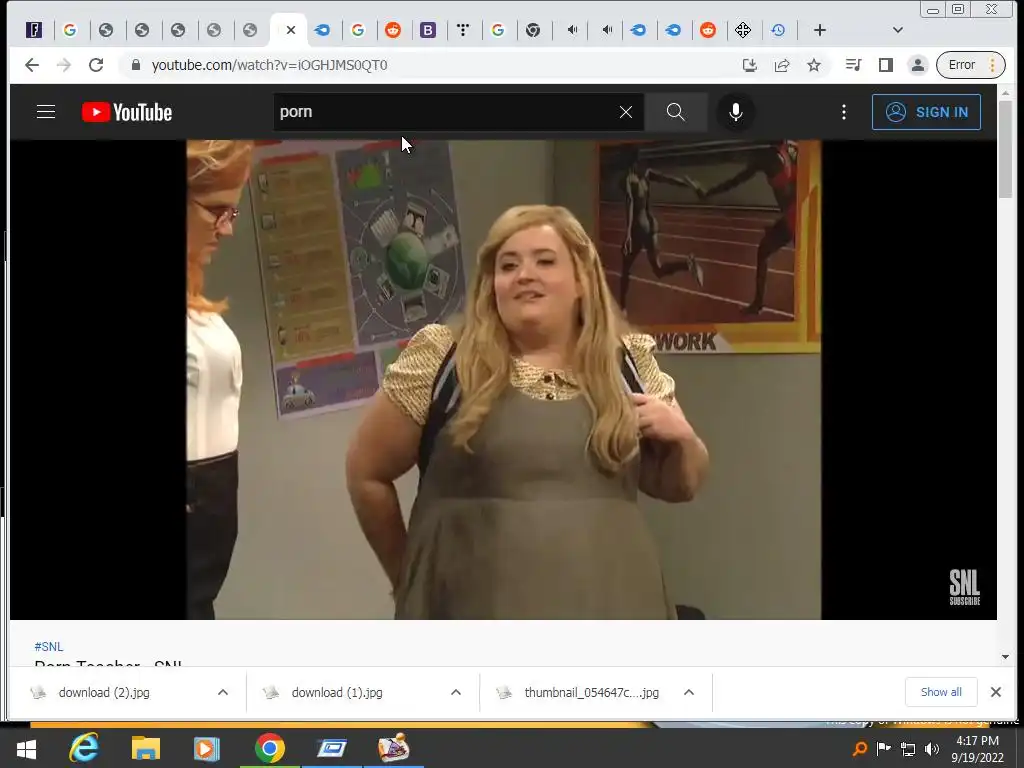Click the YouTube magnifier search button
The width and height of the screenshot is (1024, 768).
[676, 112]
